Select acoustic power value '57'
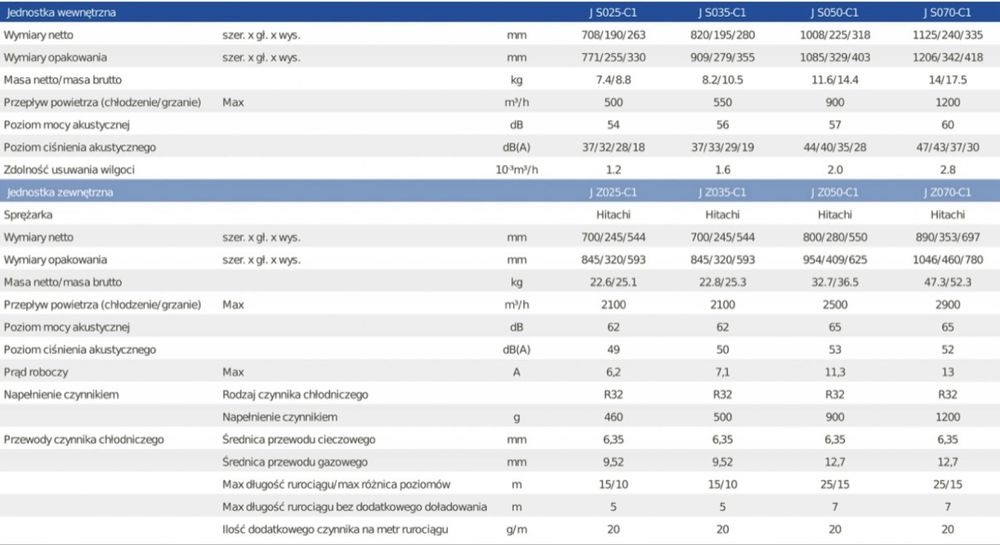The height and width of the screenshot is (545, 1000). [834, 125]
